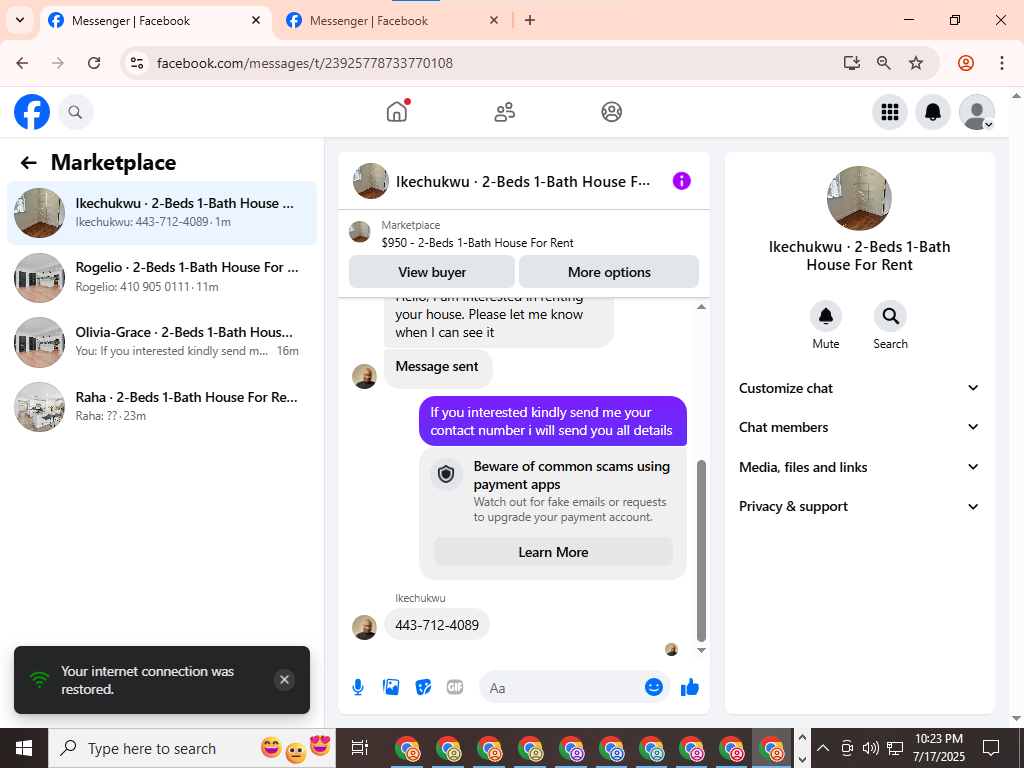Viewport: 1024px width, 768px height.
Task: Open Facebook home via the logo
Action: [32, 112]
